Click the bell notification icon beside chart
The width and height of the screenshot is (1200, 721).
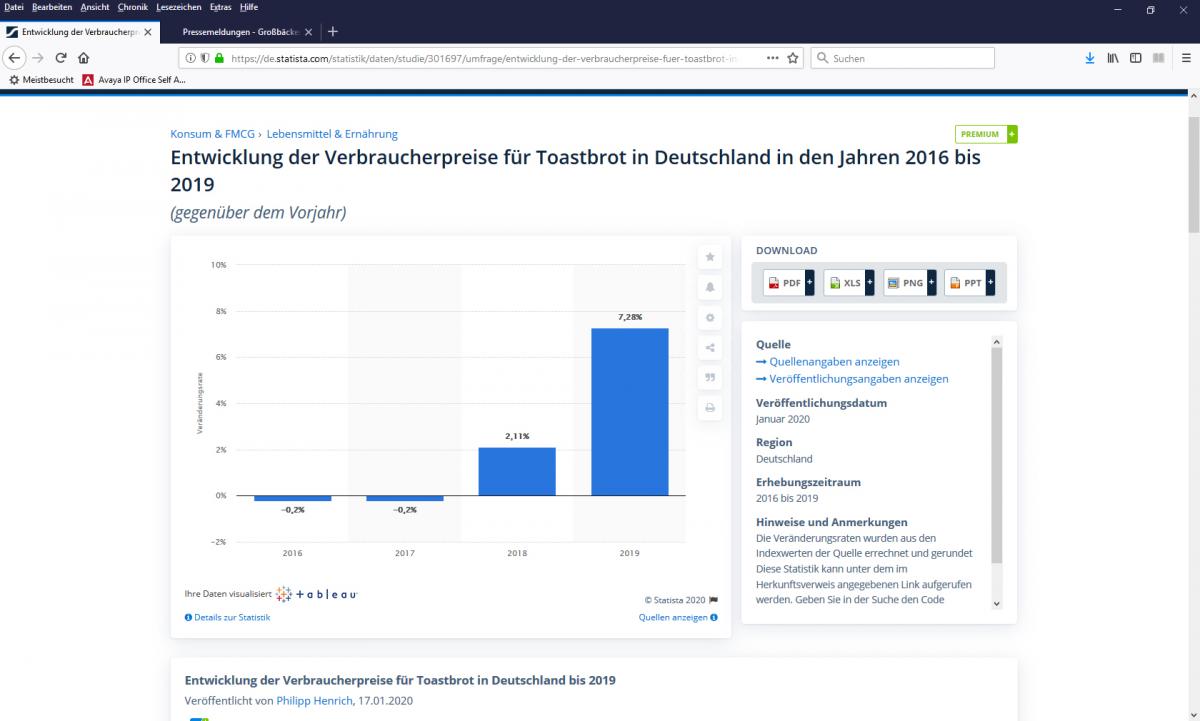[x=710, y=287]
